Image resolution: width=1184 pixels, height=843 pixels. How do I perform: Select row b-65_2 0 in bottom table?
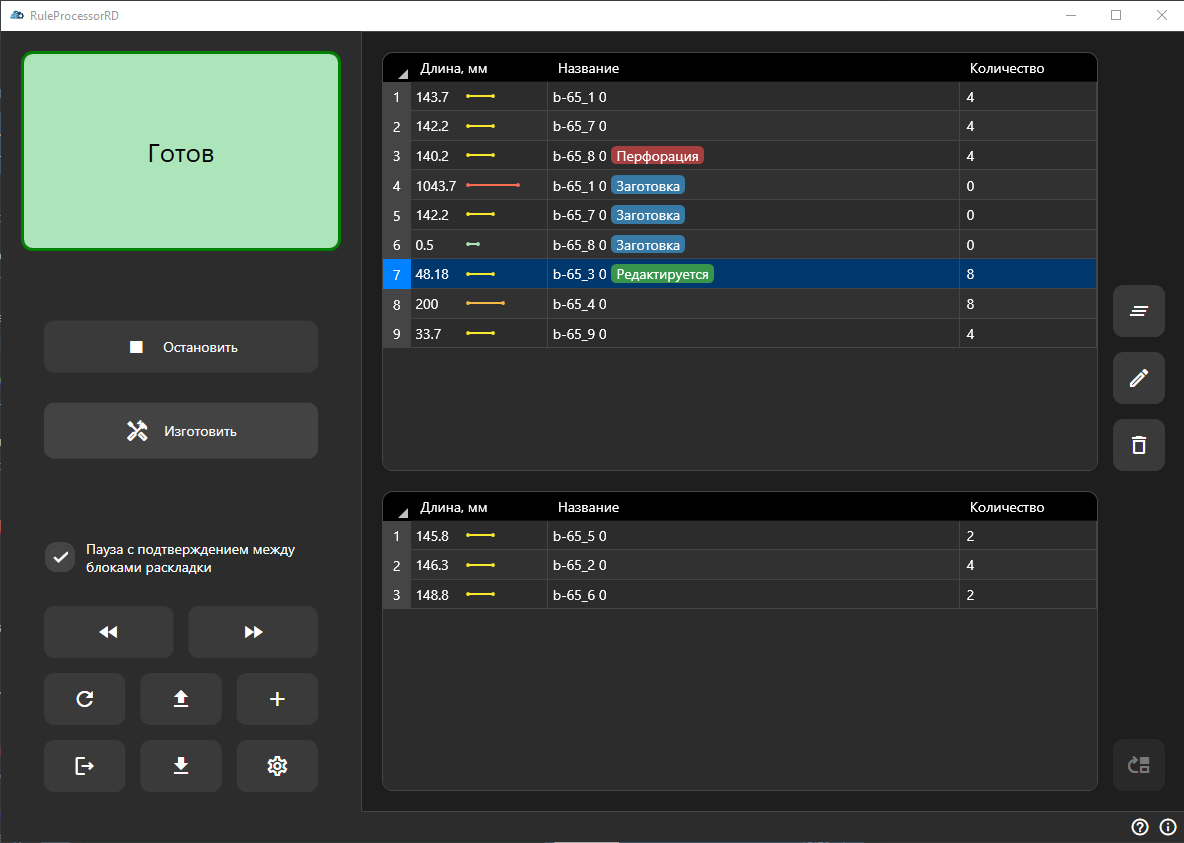pos(580,566)
